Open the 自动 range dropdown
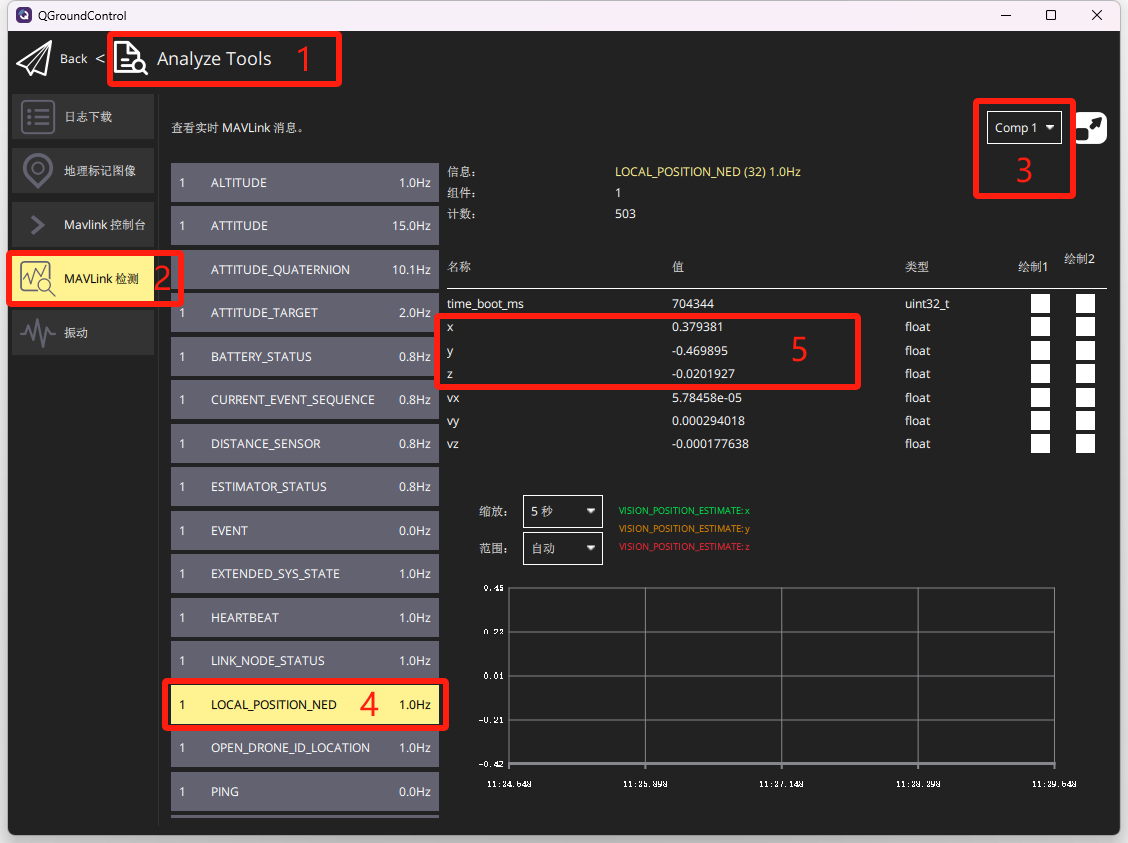The image size is (1128, 843). (x=563, y=548)
